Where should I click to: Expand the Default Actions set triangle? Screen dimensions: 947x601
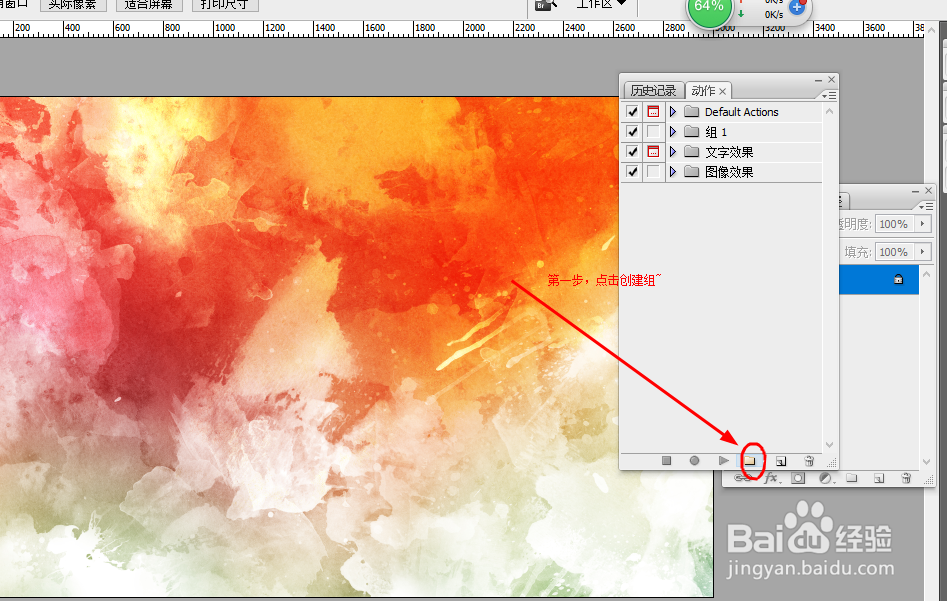(x=673, y=112)
